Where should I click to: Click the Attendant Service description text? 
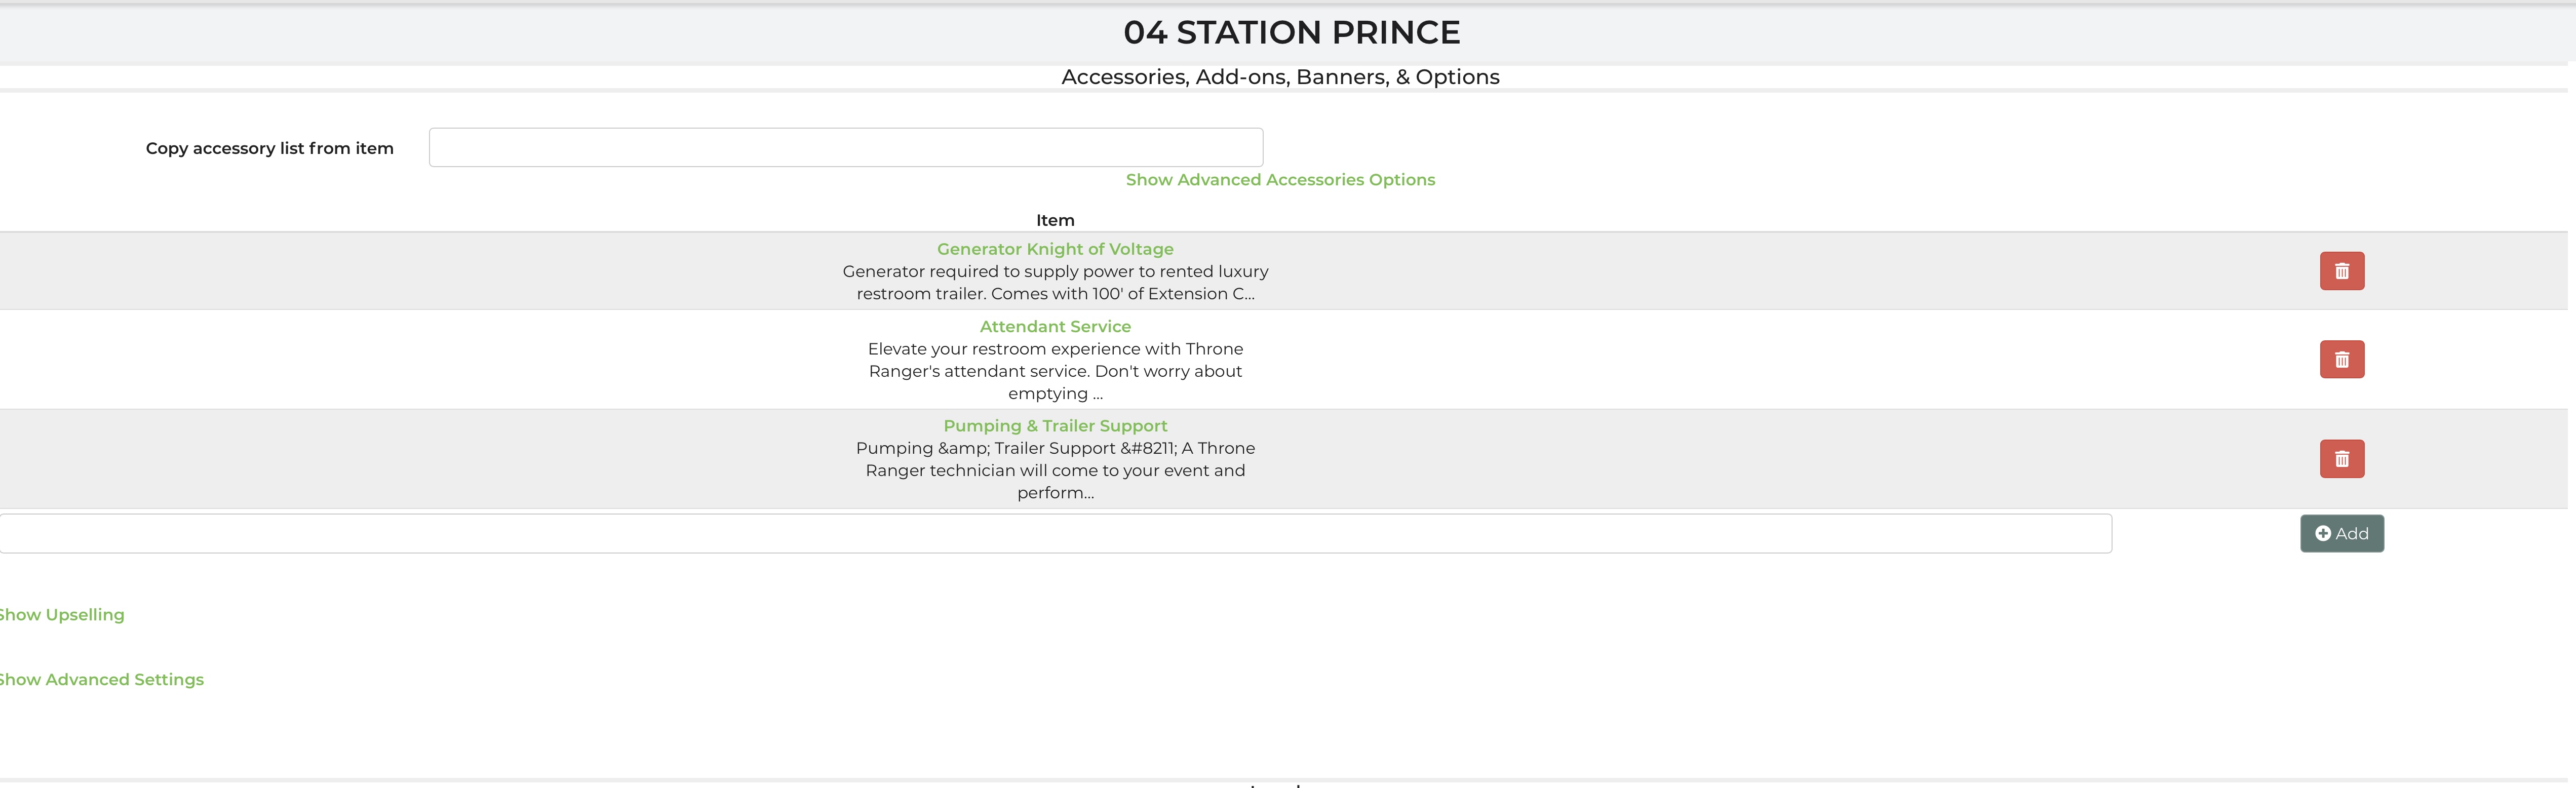pyautogui.click(x=1055, y=371)
